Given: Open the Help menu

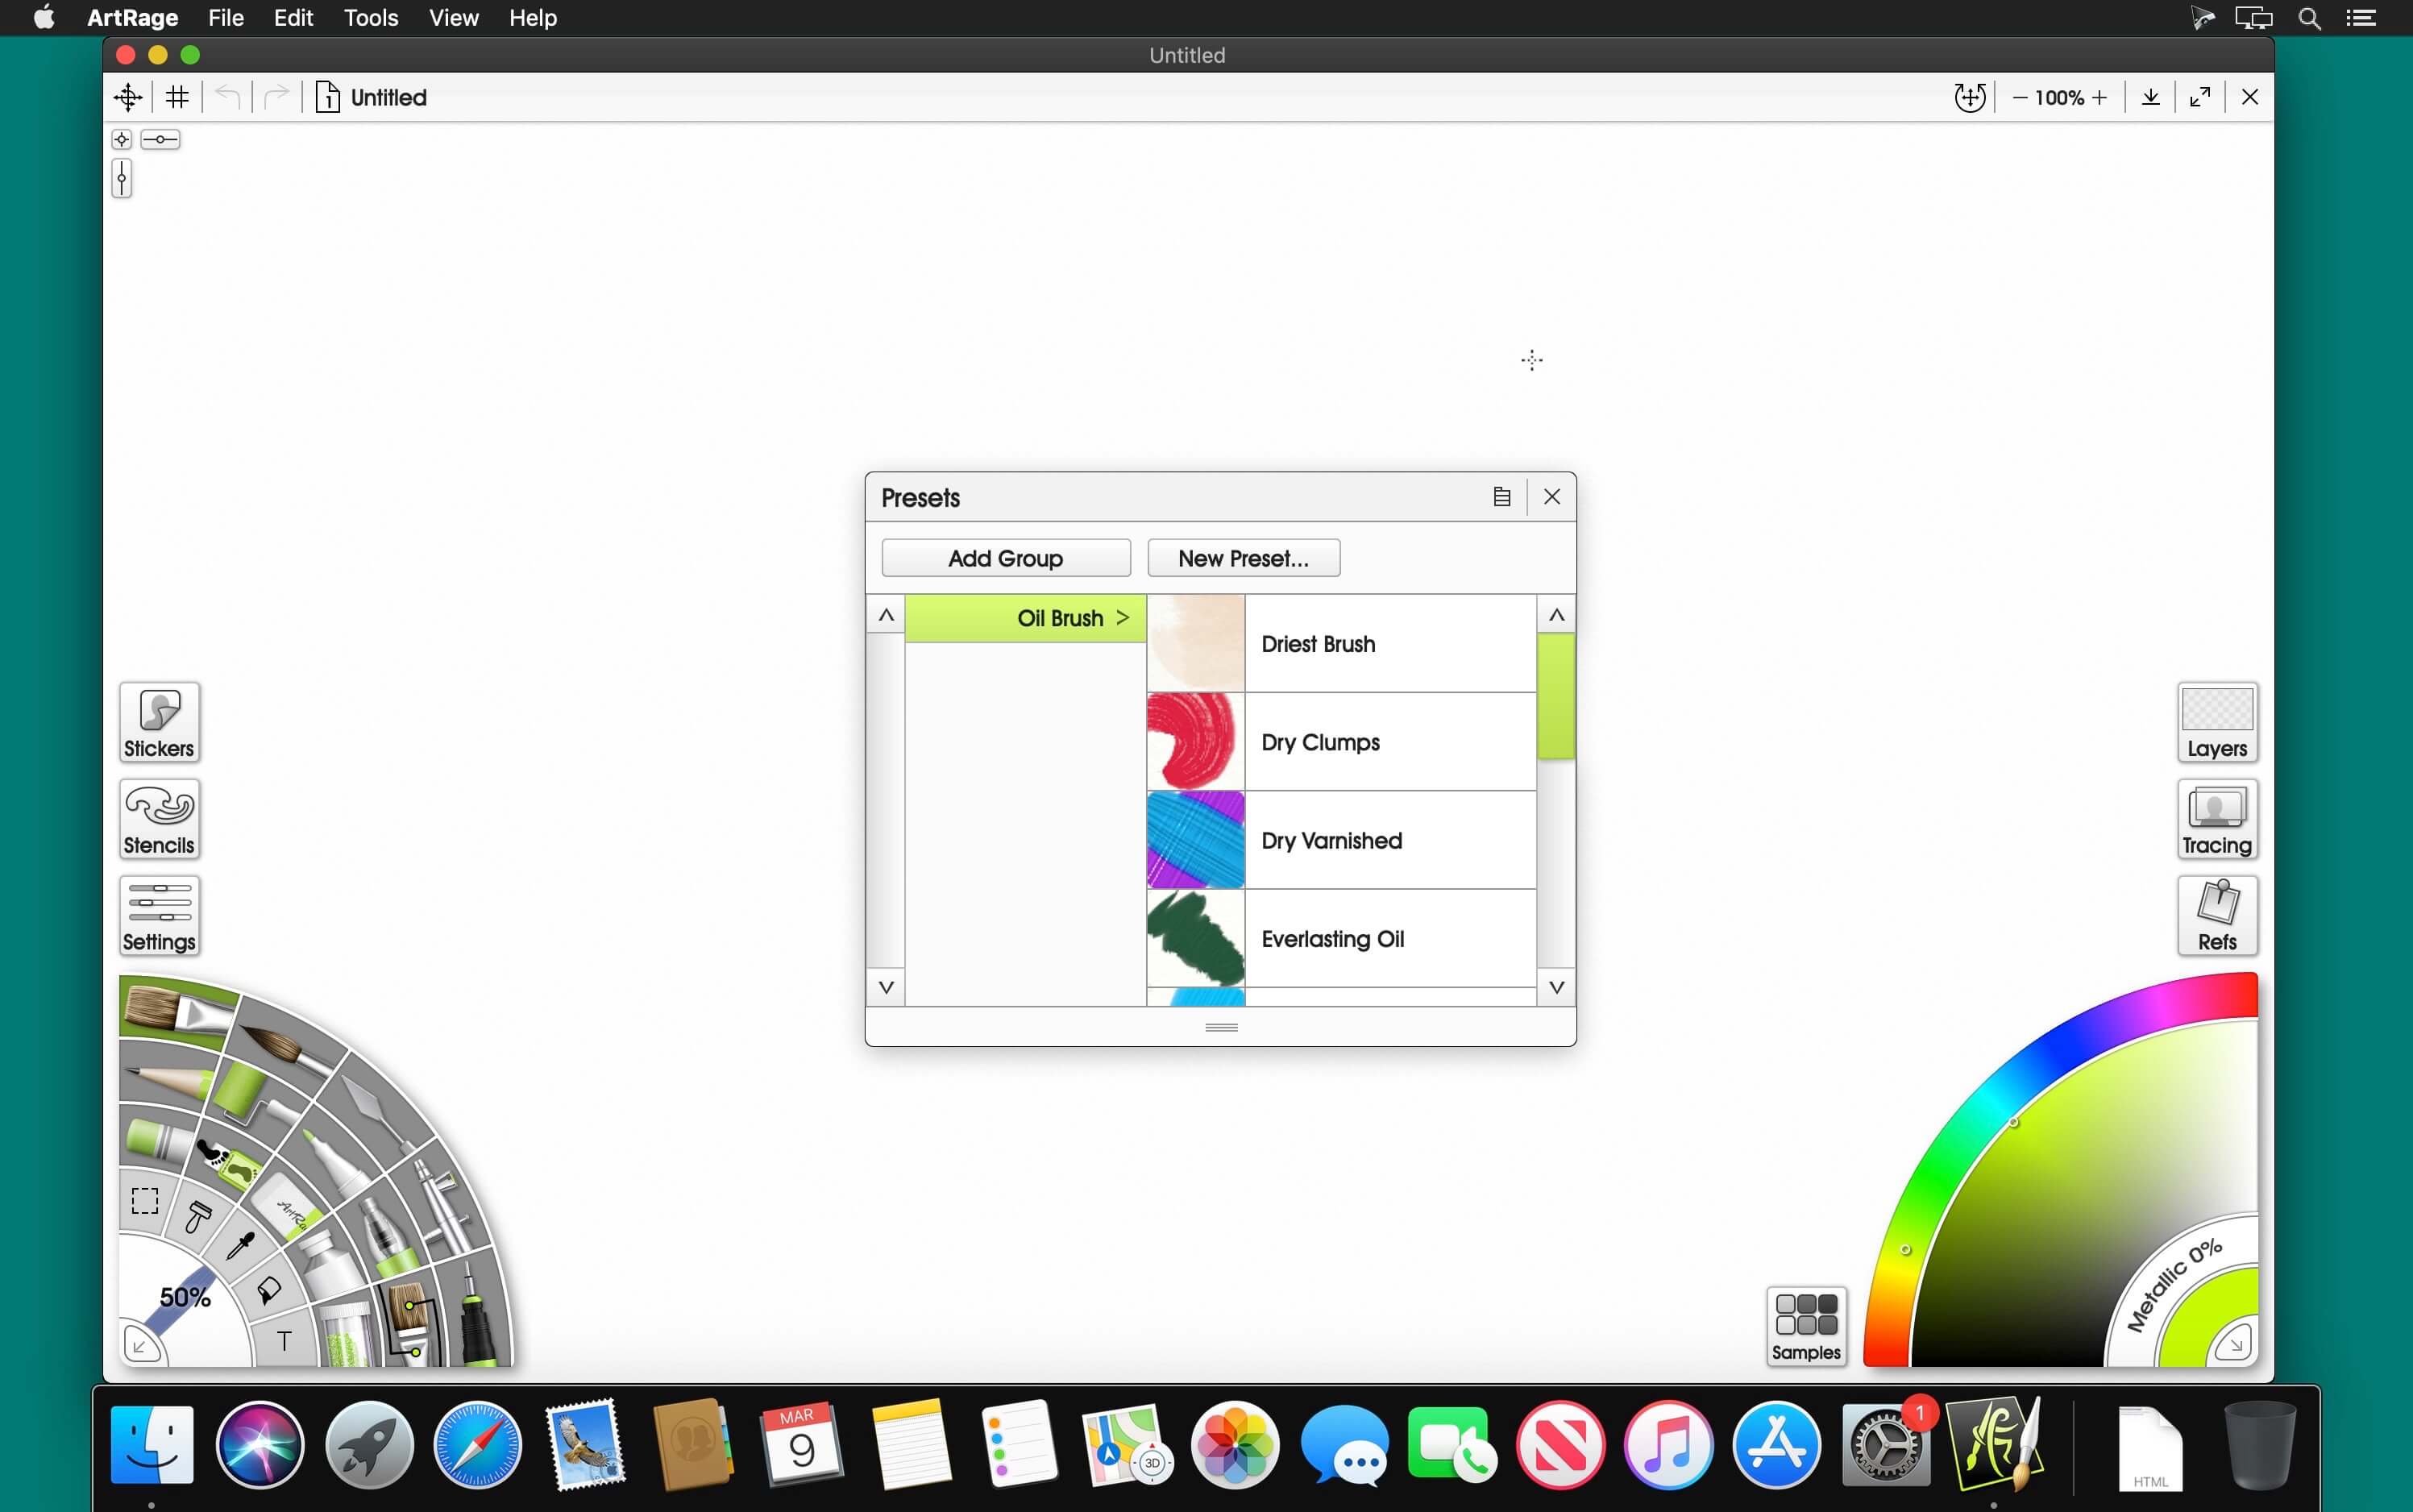Looking at the screenshot, I should (x=533, y=18).
